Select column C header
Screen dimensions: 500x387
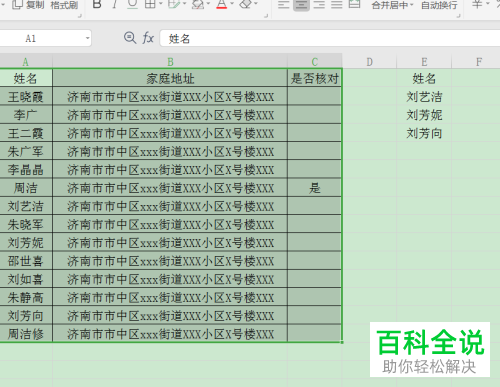click(315, 62)
